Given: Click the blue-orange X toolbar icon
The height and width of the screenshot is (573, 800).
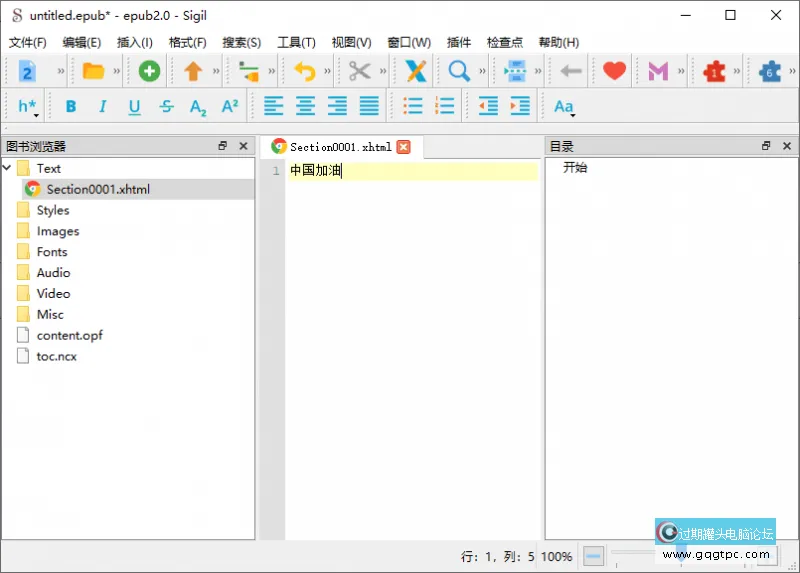Looking at the screenshot, I should [416, 71].
